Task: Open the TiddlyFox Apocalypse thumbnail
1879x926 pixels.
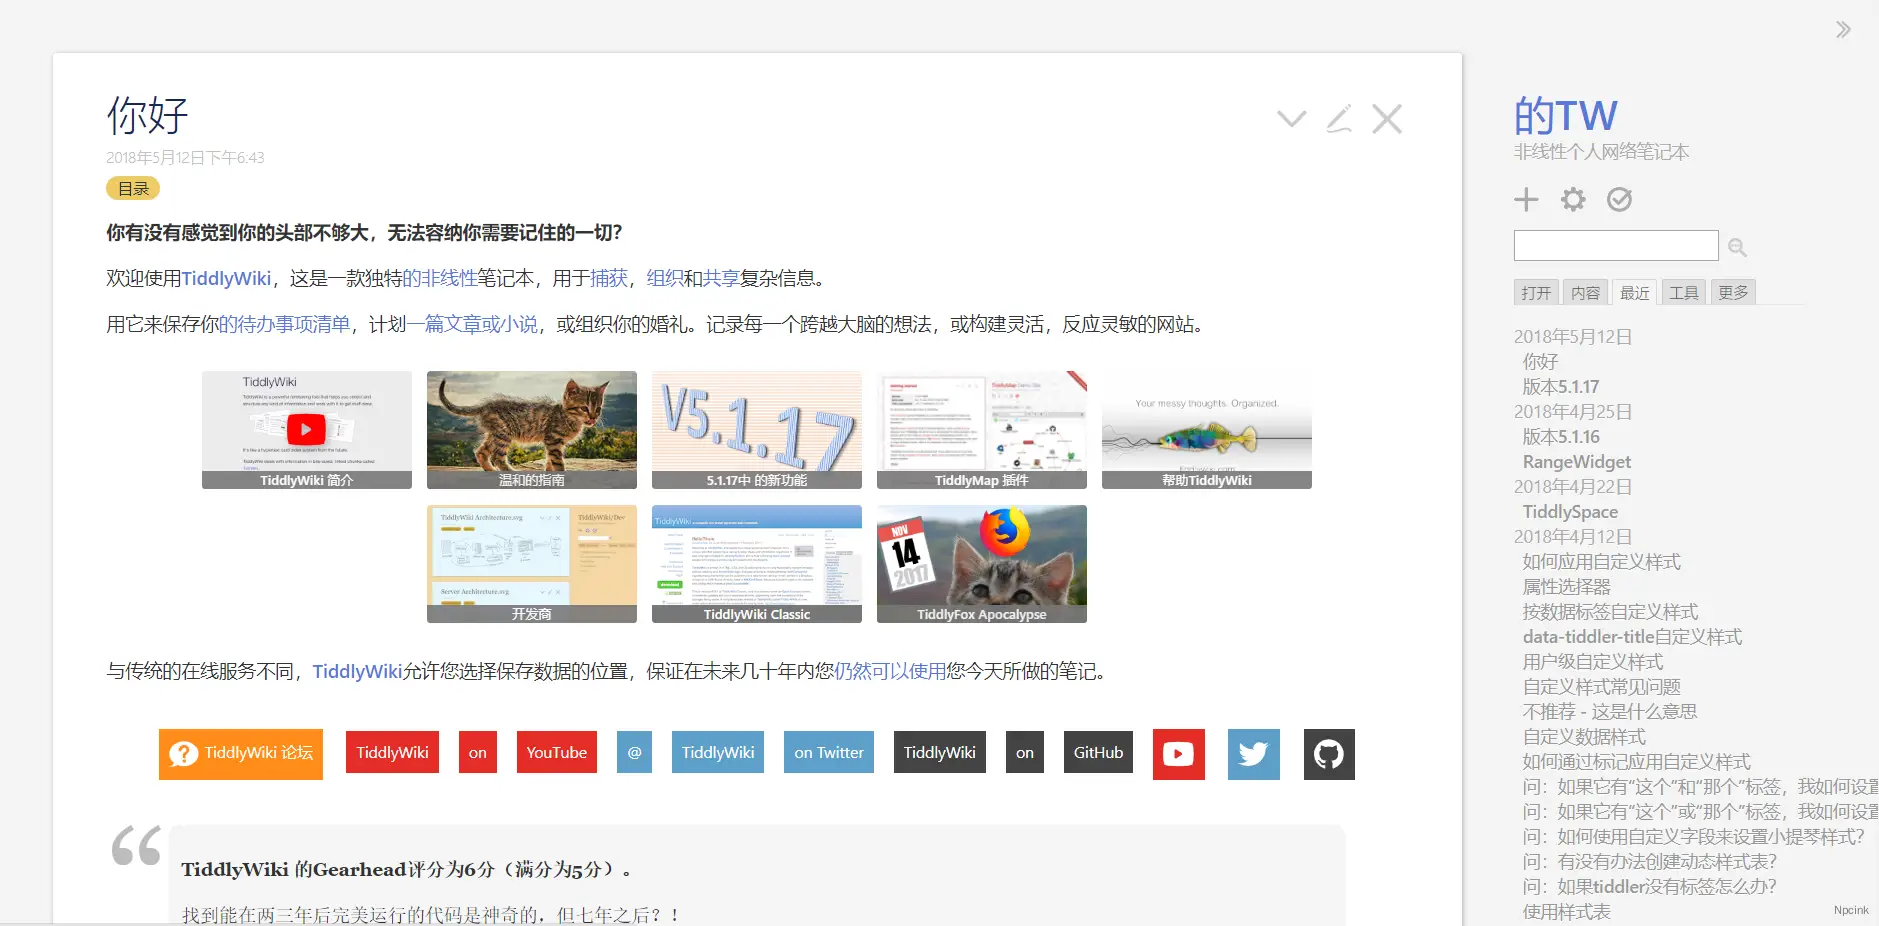Action: tap(981, 563)
